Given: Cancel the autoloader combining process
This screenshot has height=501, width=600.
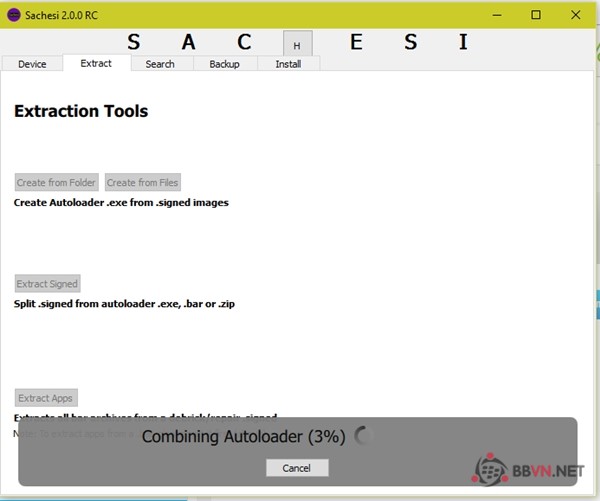Looking at the screenshot, I should click(x=297, y=468).
